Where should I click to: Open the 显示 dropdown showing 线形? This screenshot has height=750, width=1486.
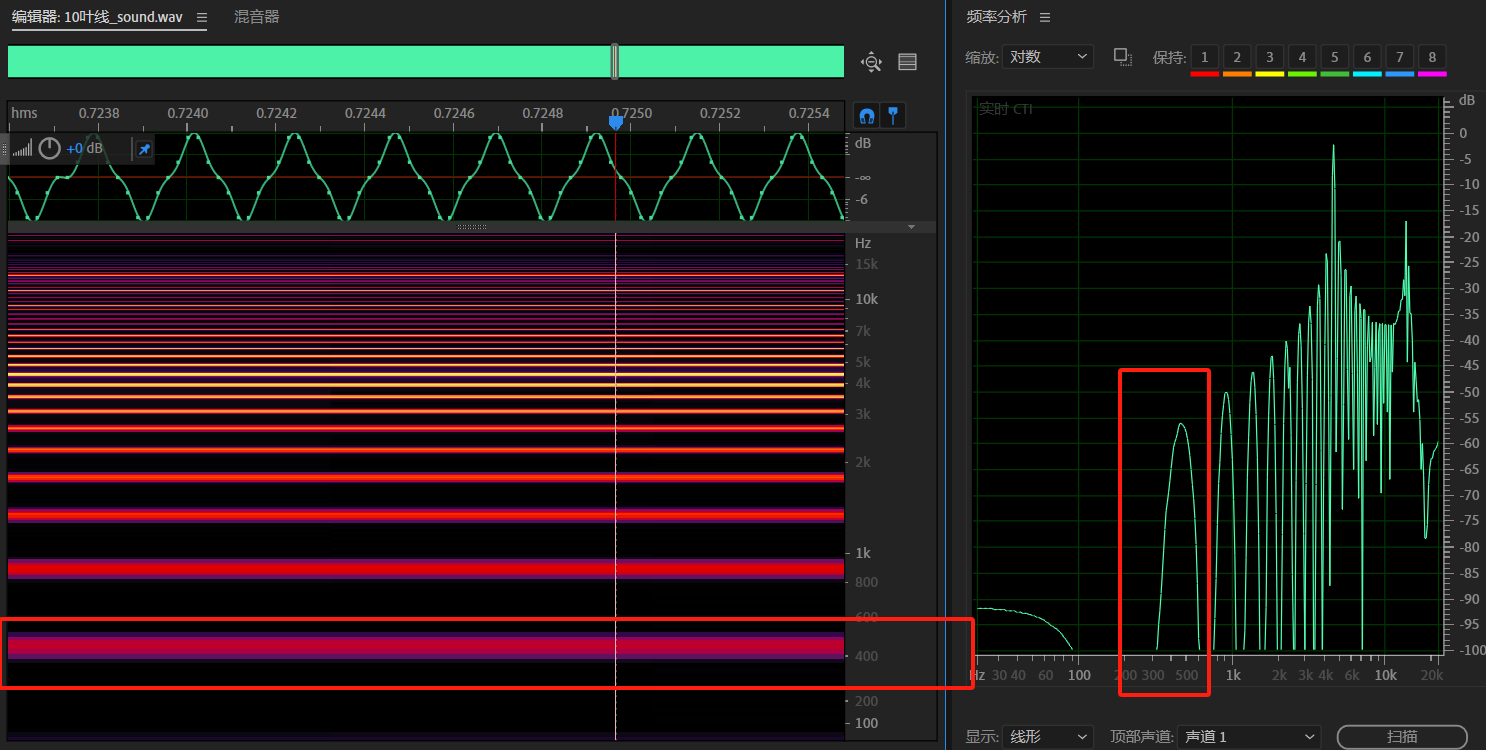[x=1048, y=737]
